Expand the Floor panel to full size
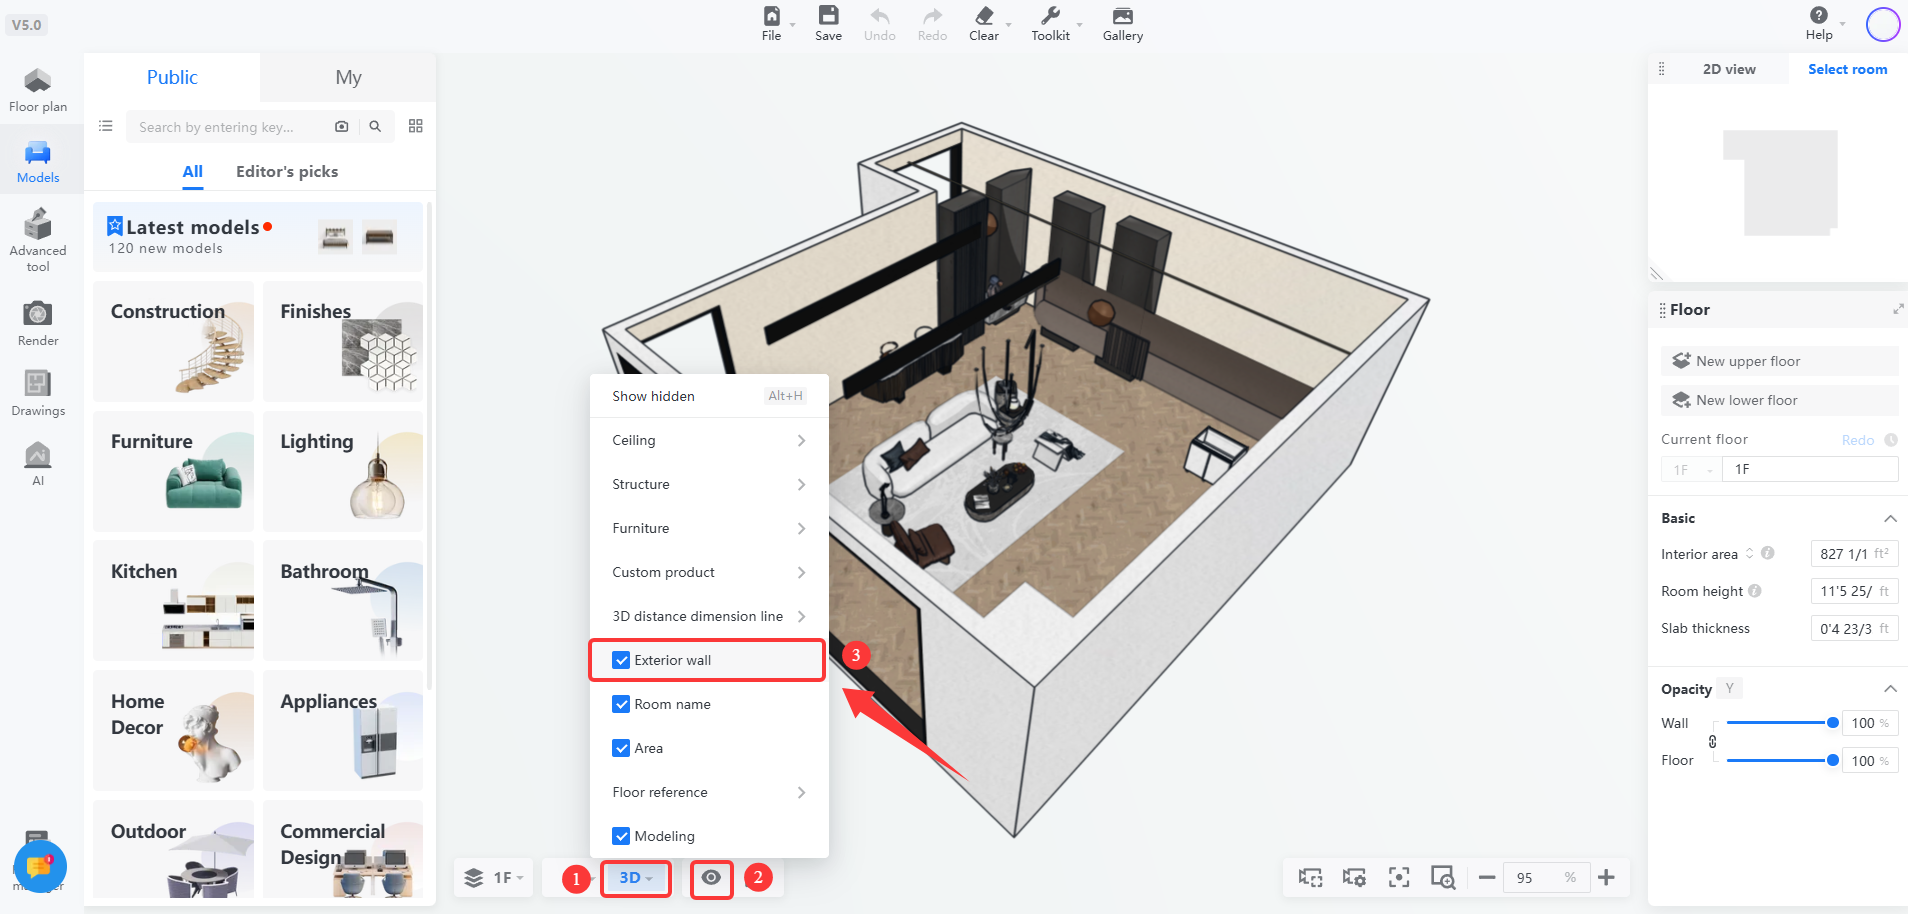Screen dimensions: 1908x914 click(x=1897, y=310)
